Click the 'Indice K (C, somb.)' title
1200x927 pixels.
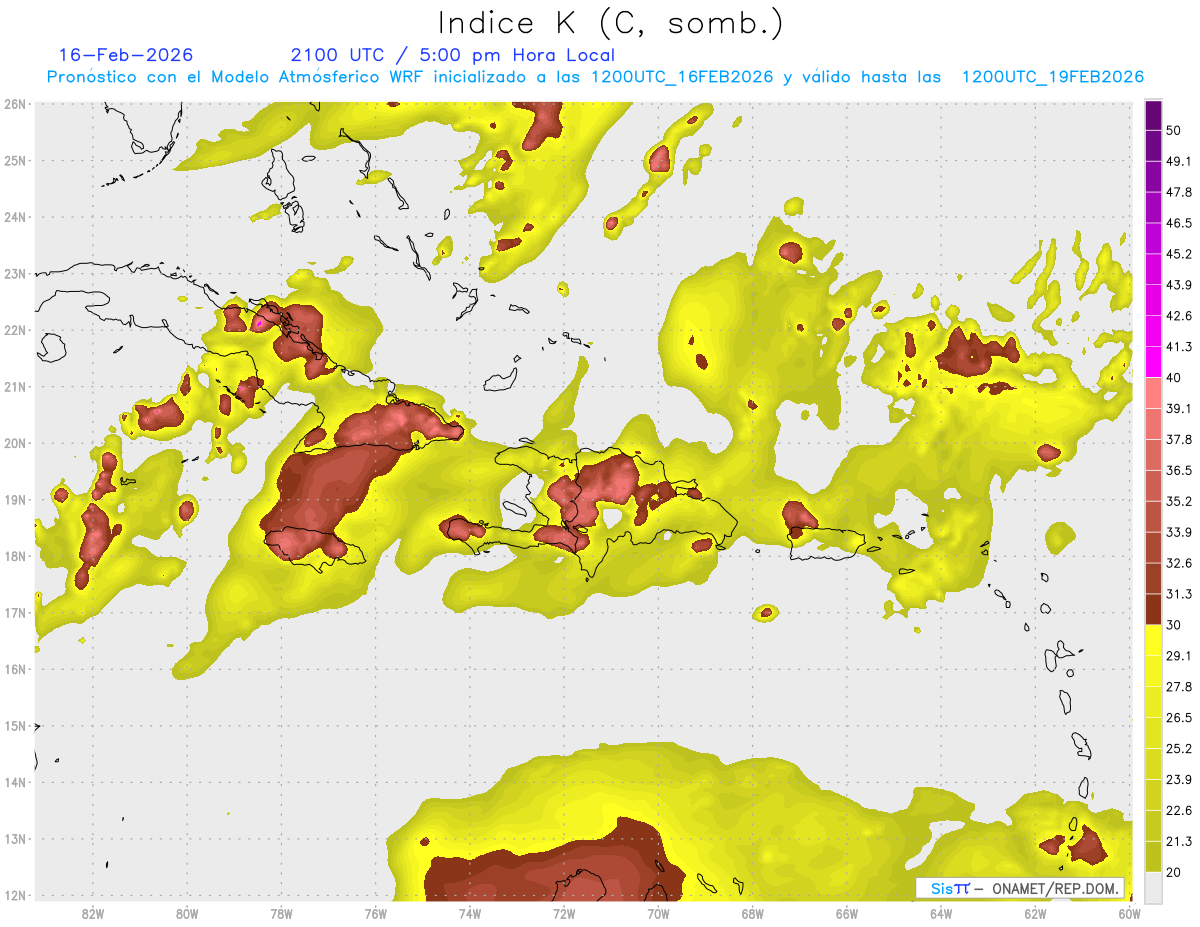tap(611, 23)
